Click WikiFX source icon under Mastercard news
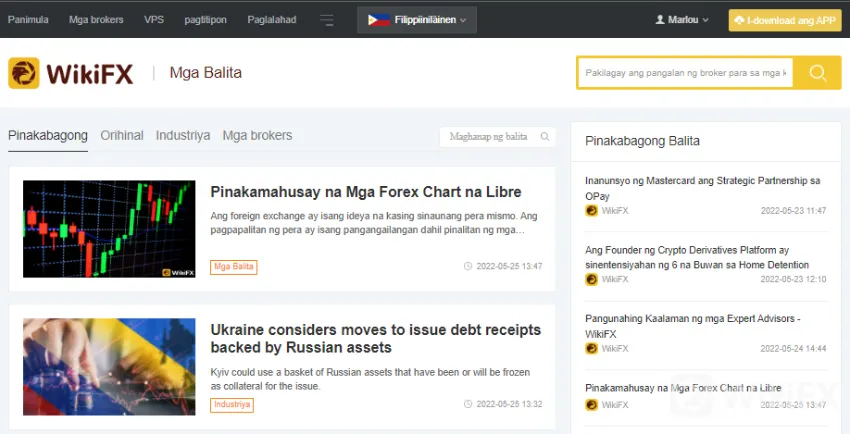 [x=591, y=210]
